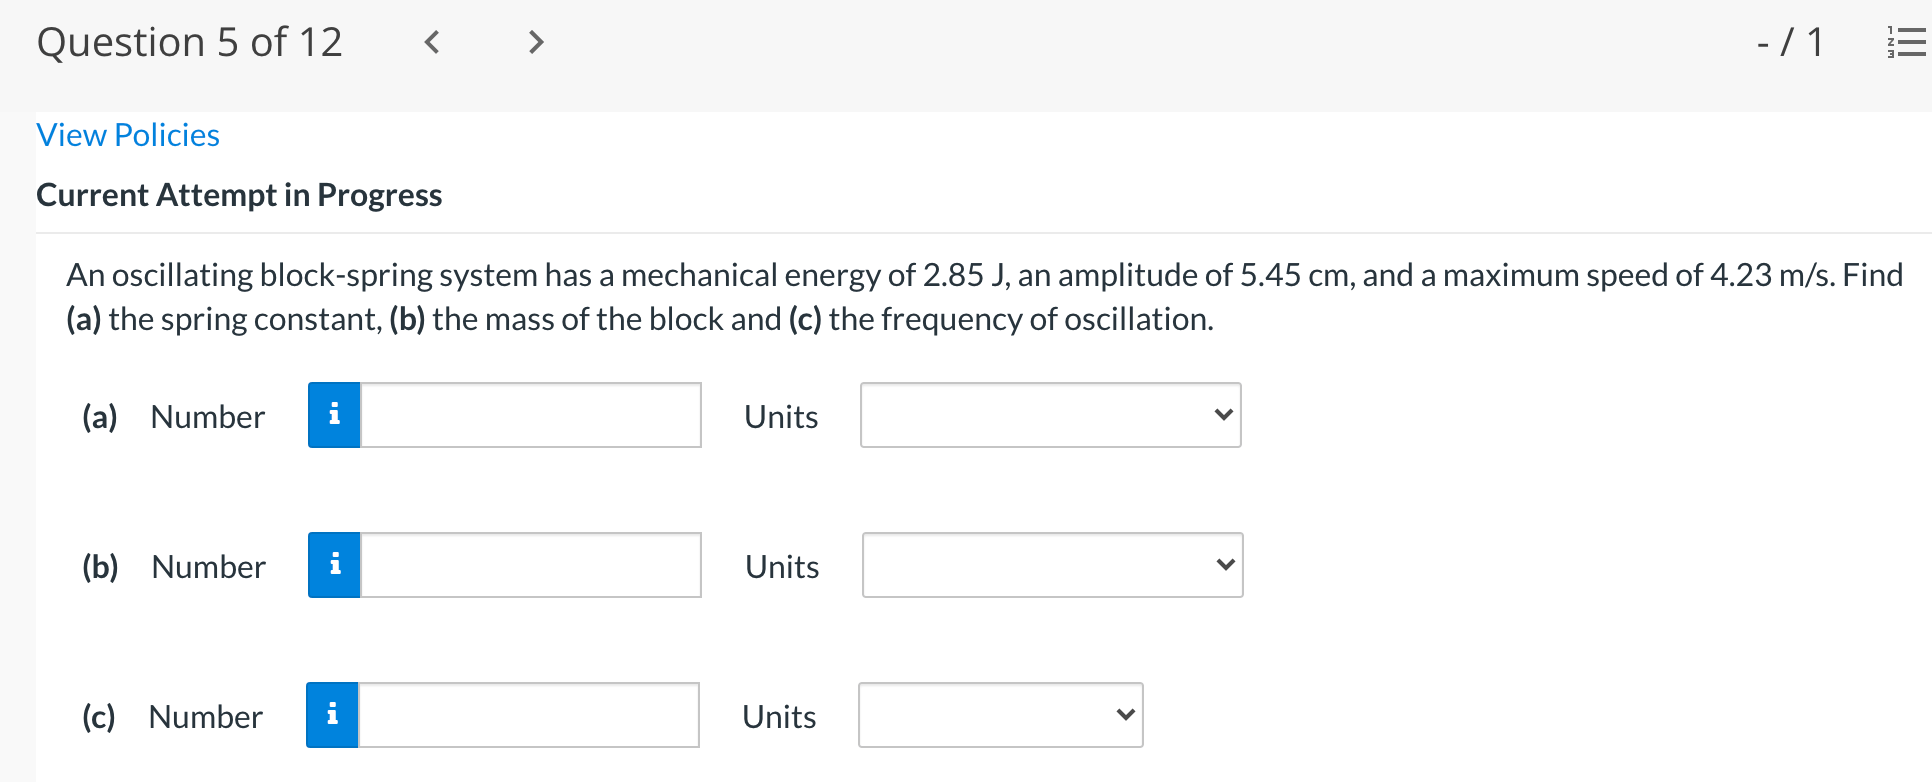Click the Number input field for part (b)

pyautogui.click(x=530, y=565)
